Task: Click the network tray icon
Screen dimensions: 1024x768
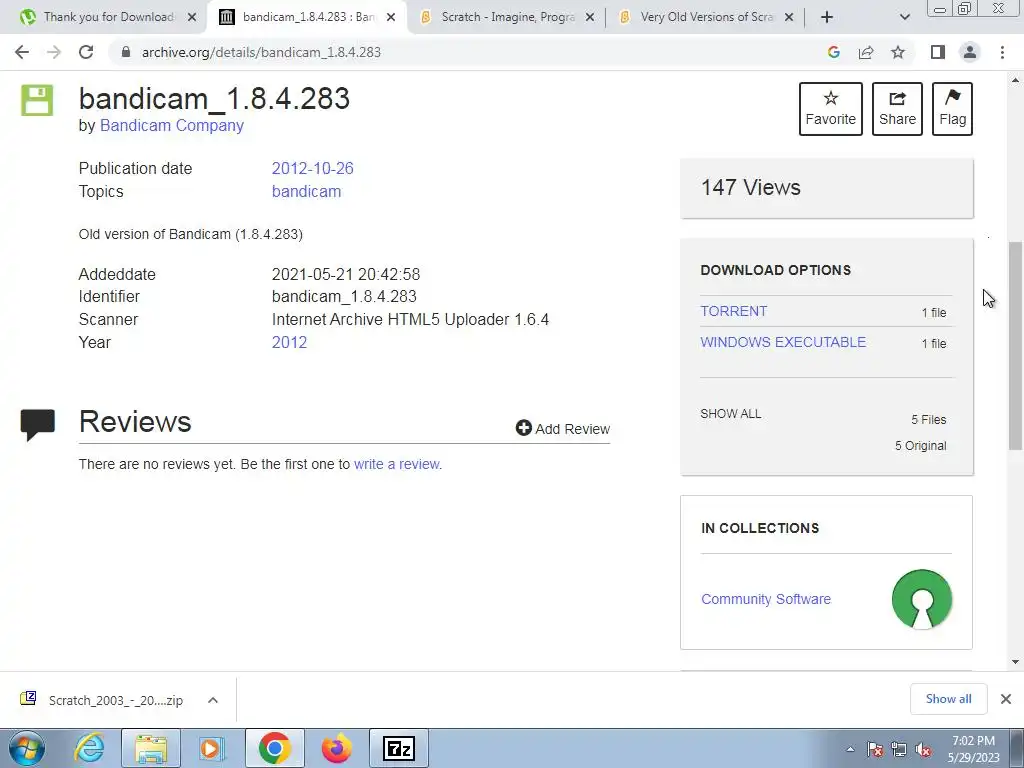Action: (x=899, y=749)
